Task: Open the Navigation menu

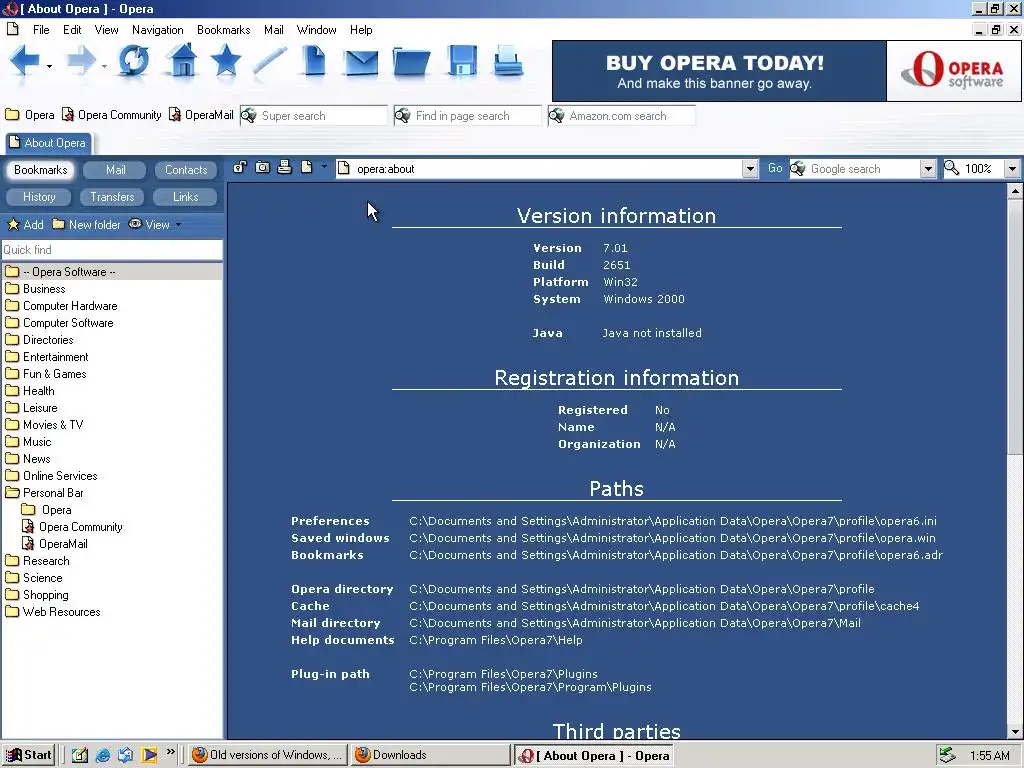Action: (x=157, y=29)
